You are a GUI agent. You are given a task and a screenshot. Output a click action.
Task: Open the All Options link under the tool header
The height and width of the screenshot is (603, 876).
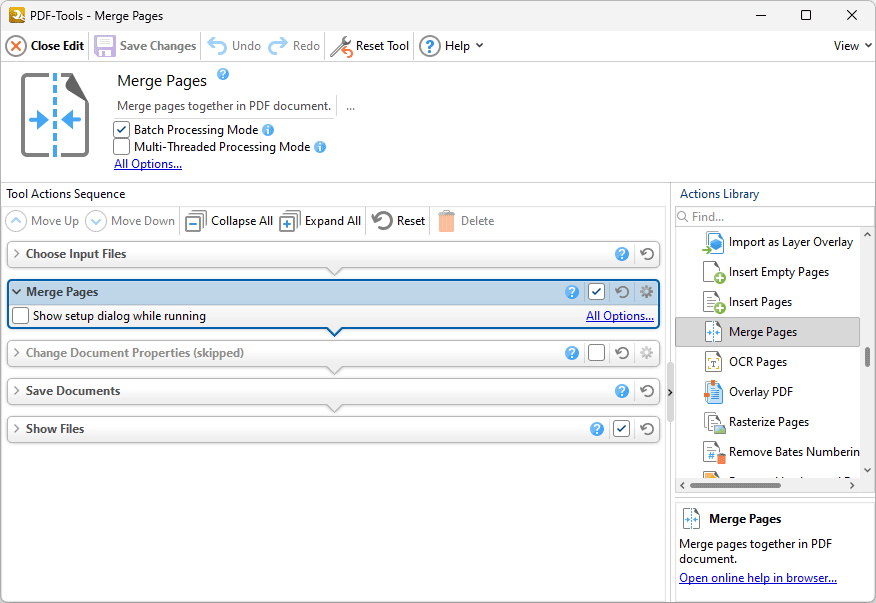click(148, 164)
